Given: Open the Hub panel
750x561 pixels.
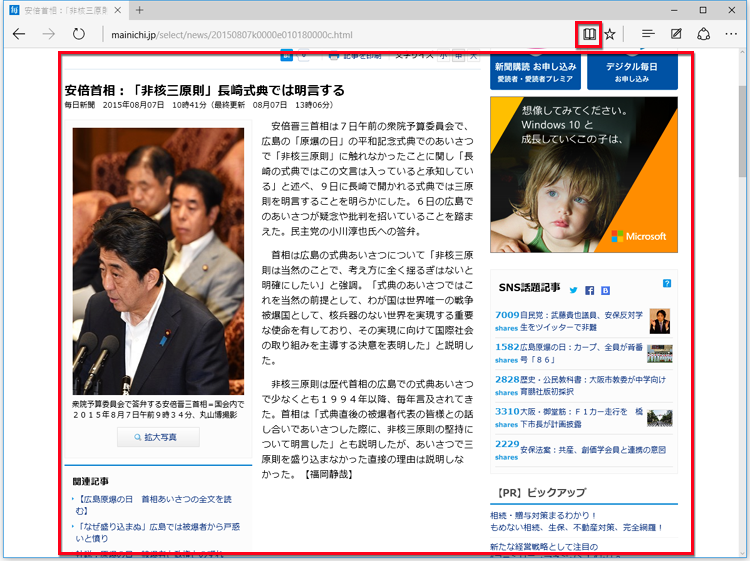Looking at the screenshot, I should pos(648,34).
